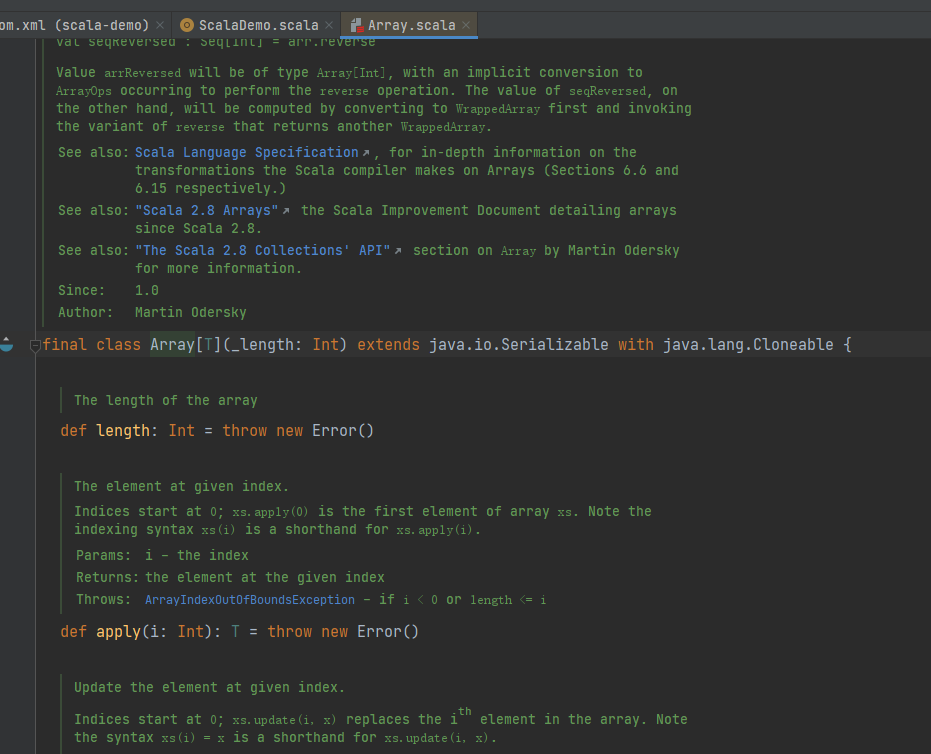Viewport: 931px width, 754px height.
Task: Click the gutter implementation marker icon
Action: click(6, 344)
